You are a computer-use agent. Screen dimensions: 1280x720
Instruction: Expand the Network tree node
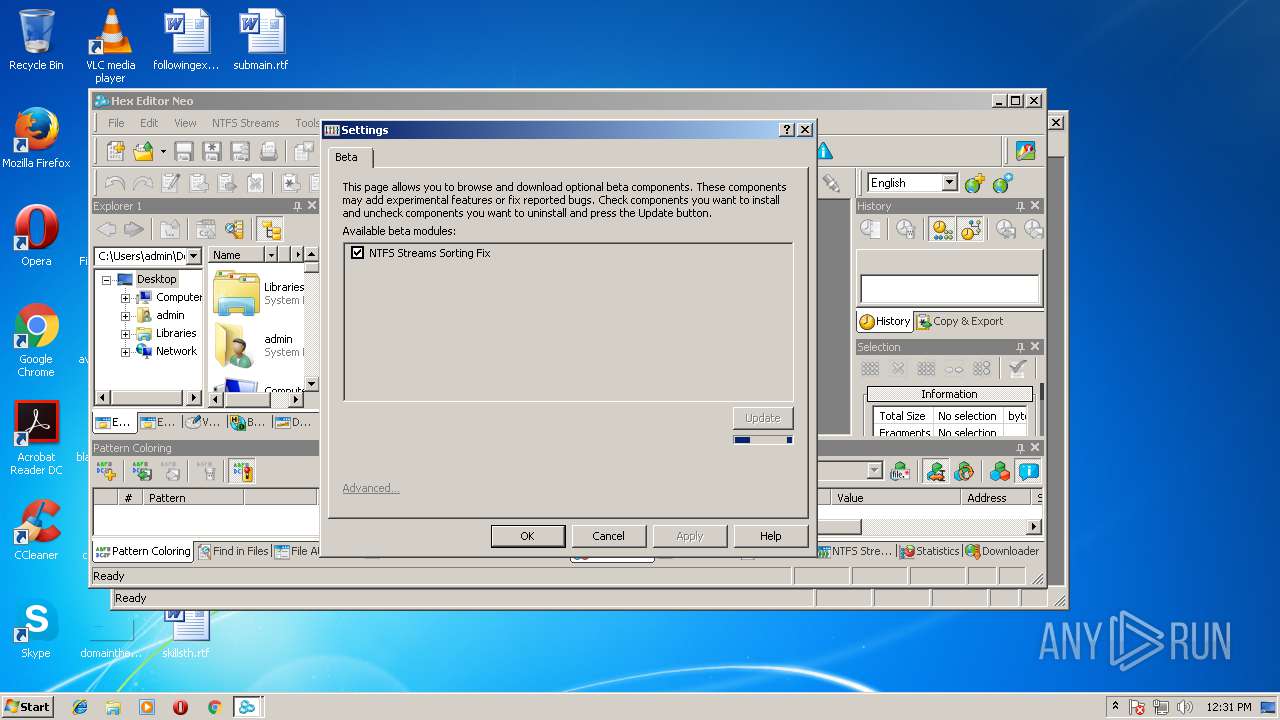126,352
